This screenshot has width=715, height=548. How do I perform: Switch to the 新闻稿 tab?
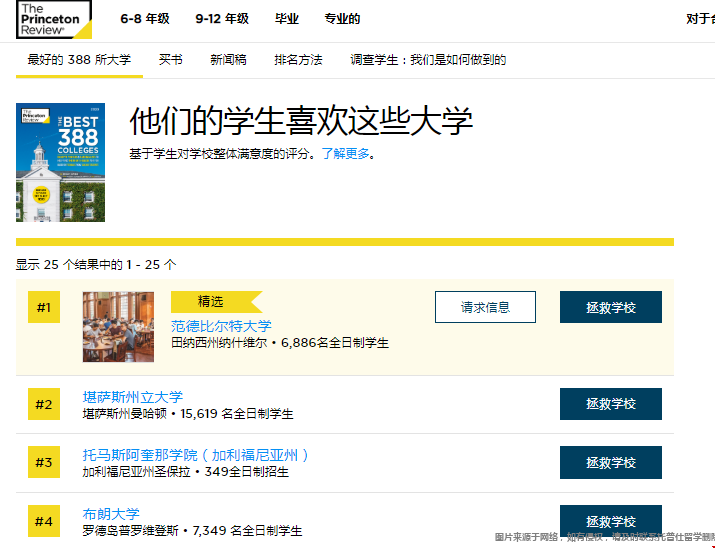tap(228, 60)
